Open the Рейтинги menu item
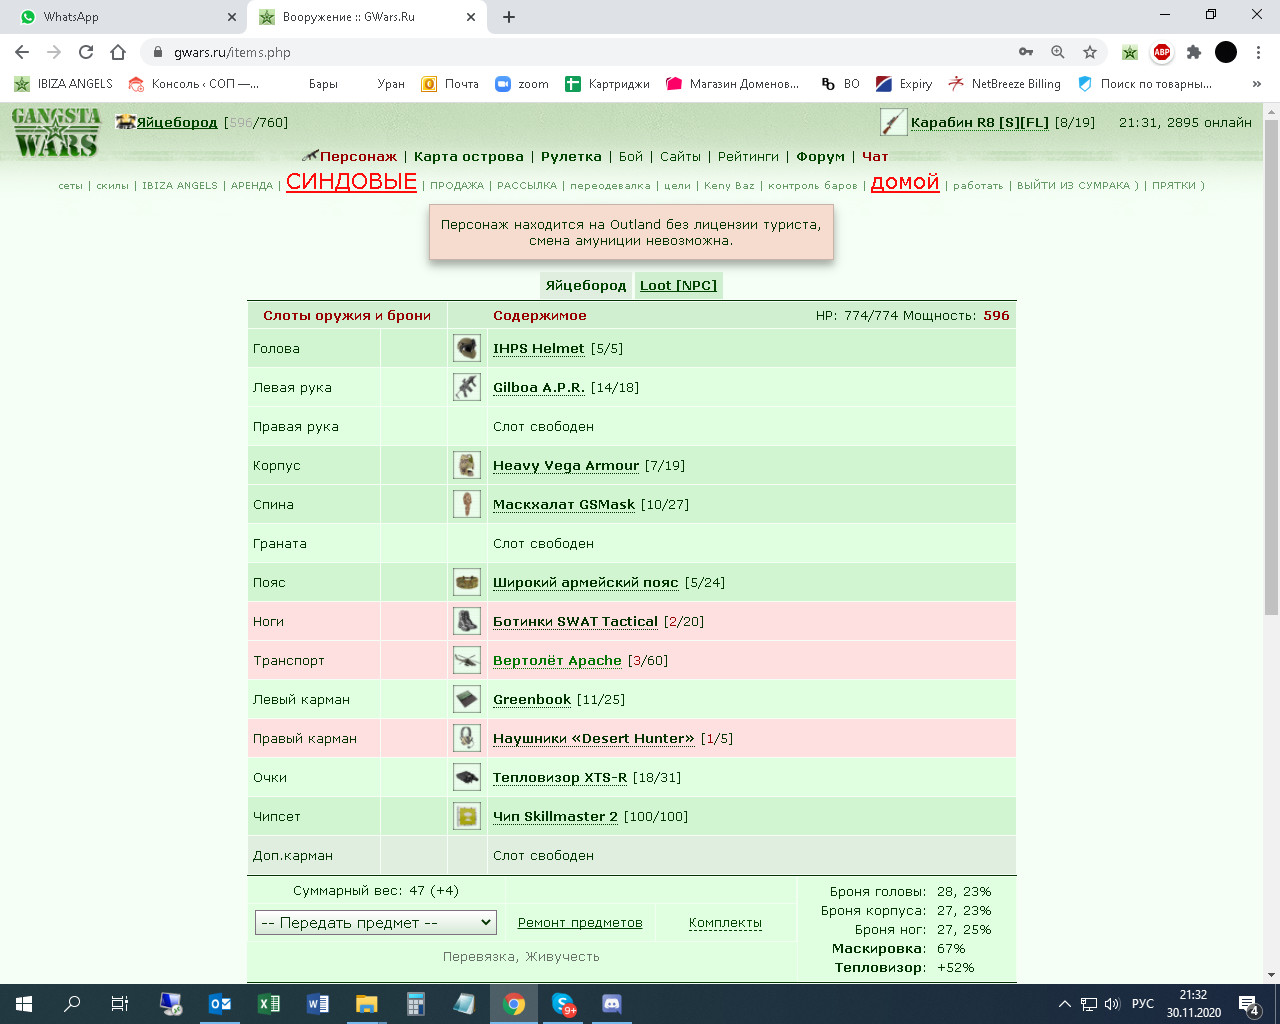The width and height of the screenshot is (1280, 1024). (x=748, y=157)
